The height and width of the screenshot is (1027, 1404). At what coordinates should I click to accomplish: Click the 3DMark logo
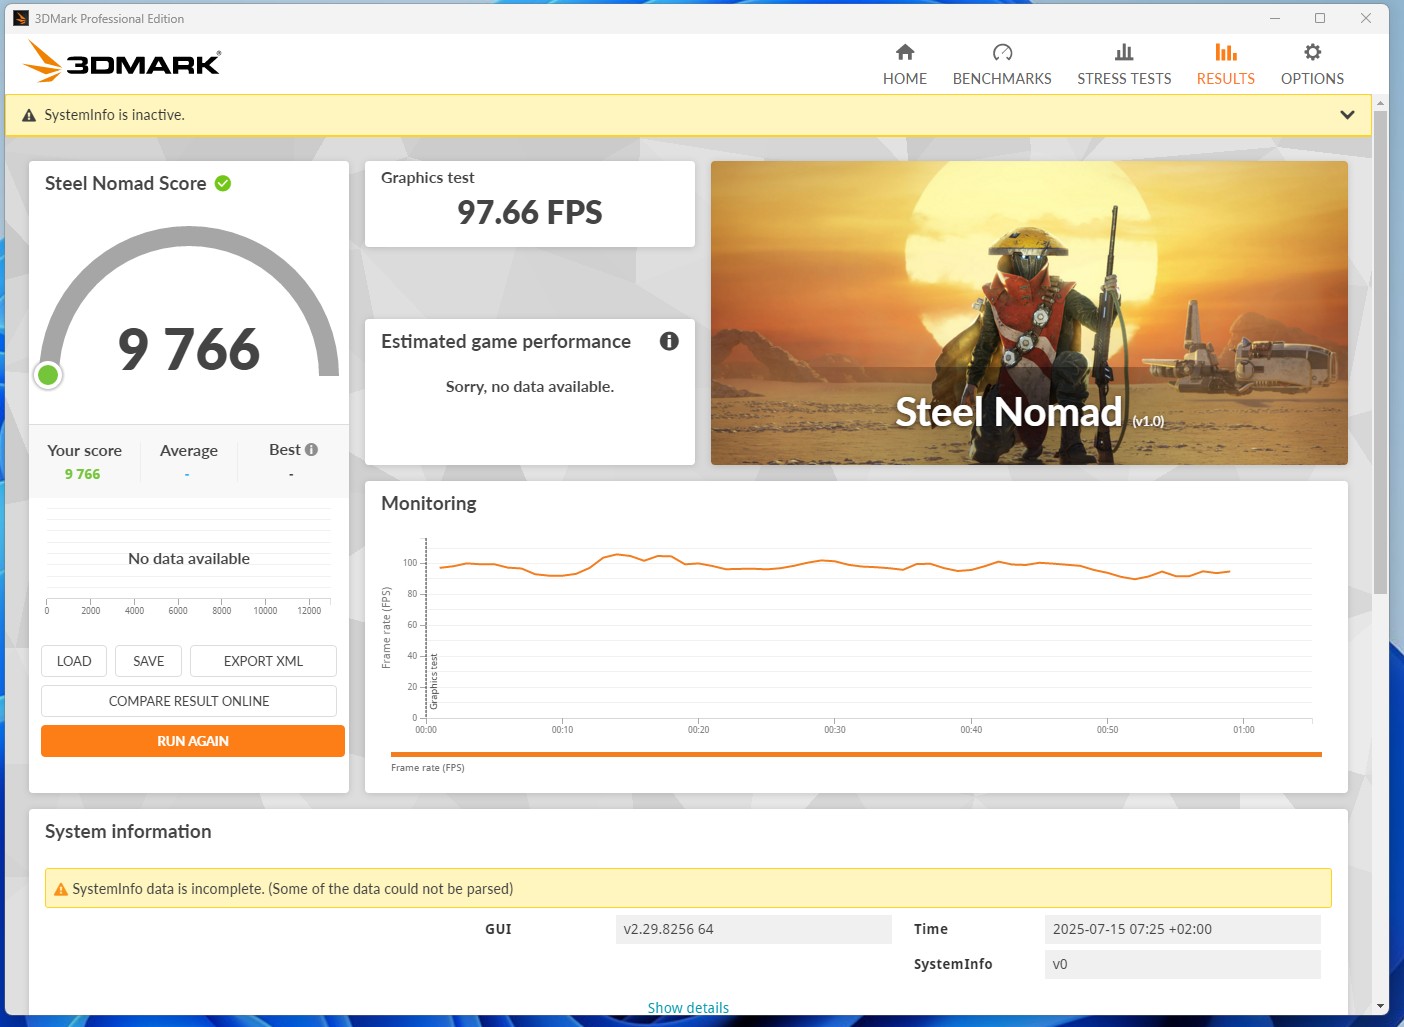pos(122,62)
